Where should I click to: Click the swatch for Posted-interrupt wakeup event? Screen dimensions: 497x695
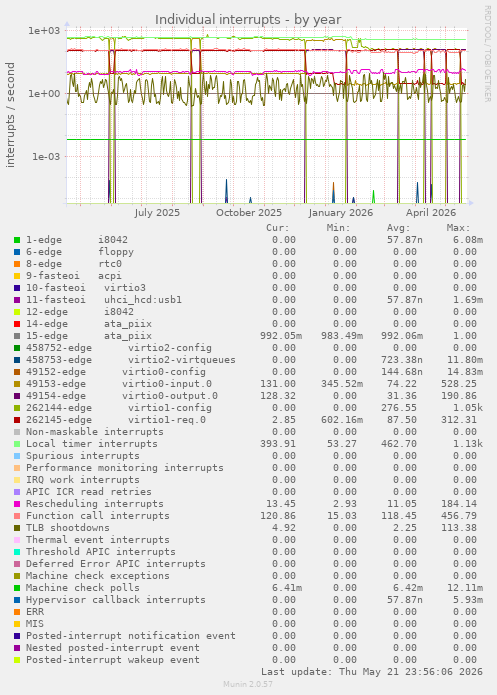[17, 660]
